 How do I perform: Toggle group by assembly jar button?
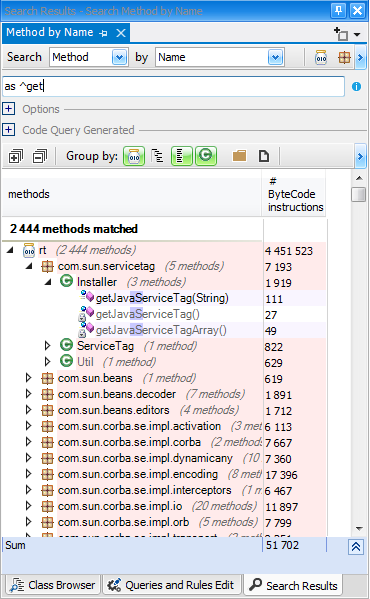click(x=134, y=156)
